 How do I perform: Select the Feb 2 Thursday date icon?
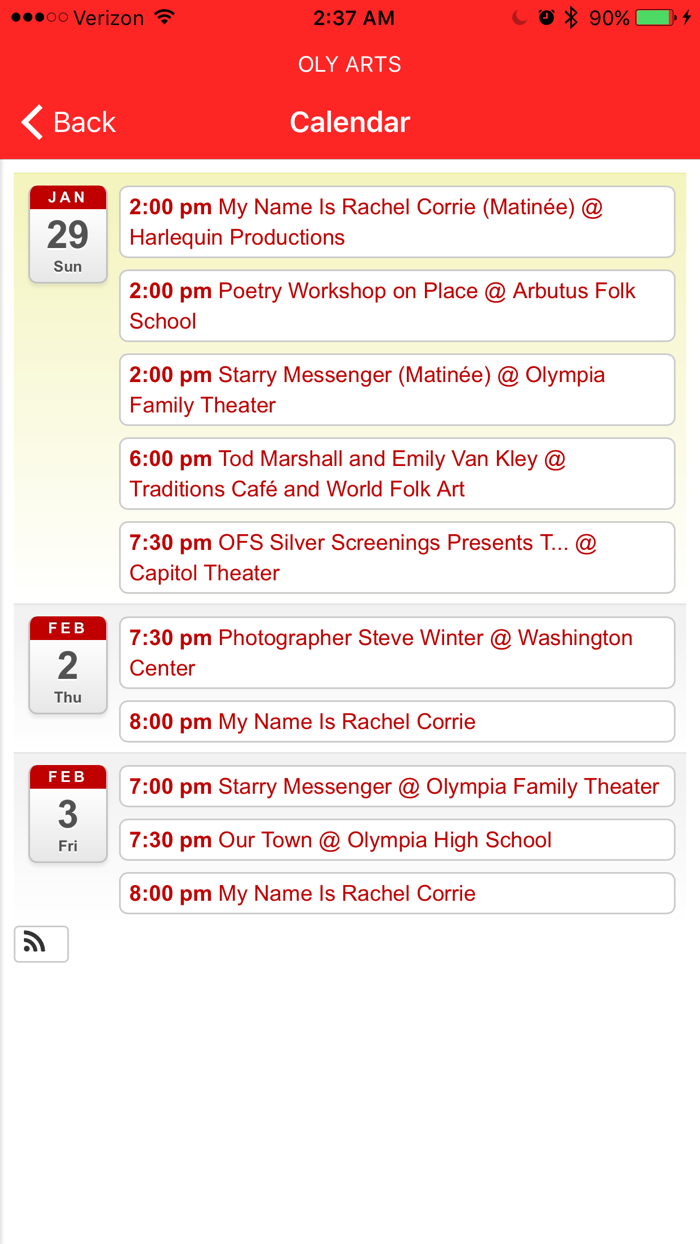(x=68, y=665)
